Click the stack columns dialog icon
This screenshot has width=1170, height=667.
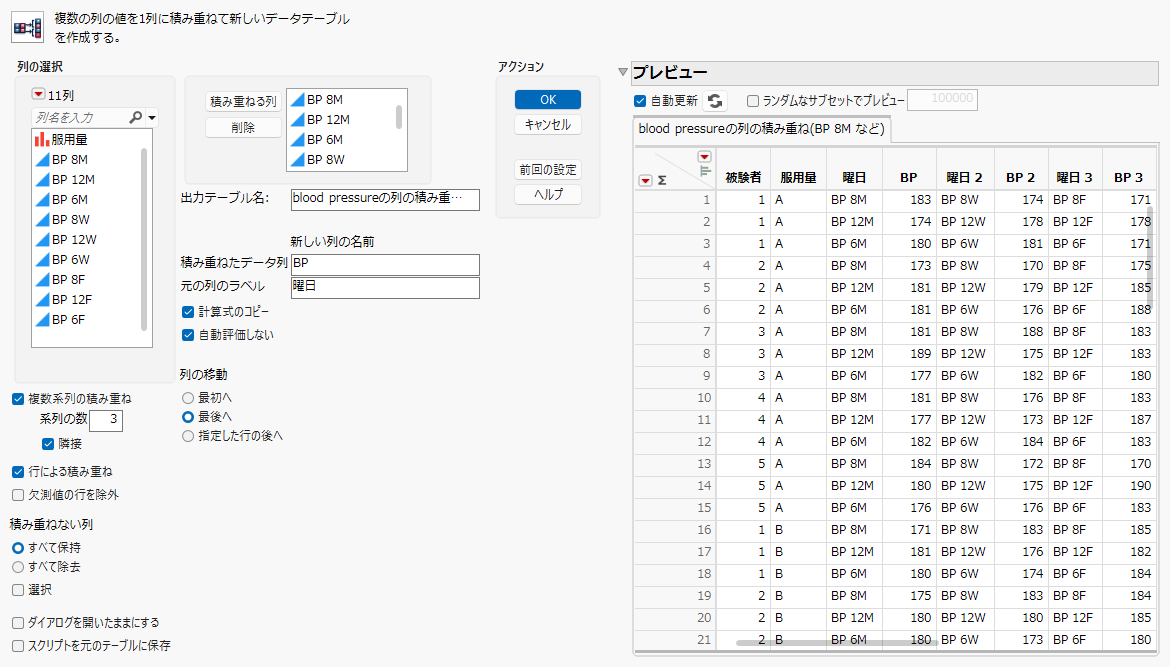click(28, 28)
